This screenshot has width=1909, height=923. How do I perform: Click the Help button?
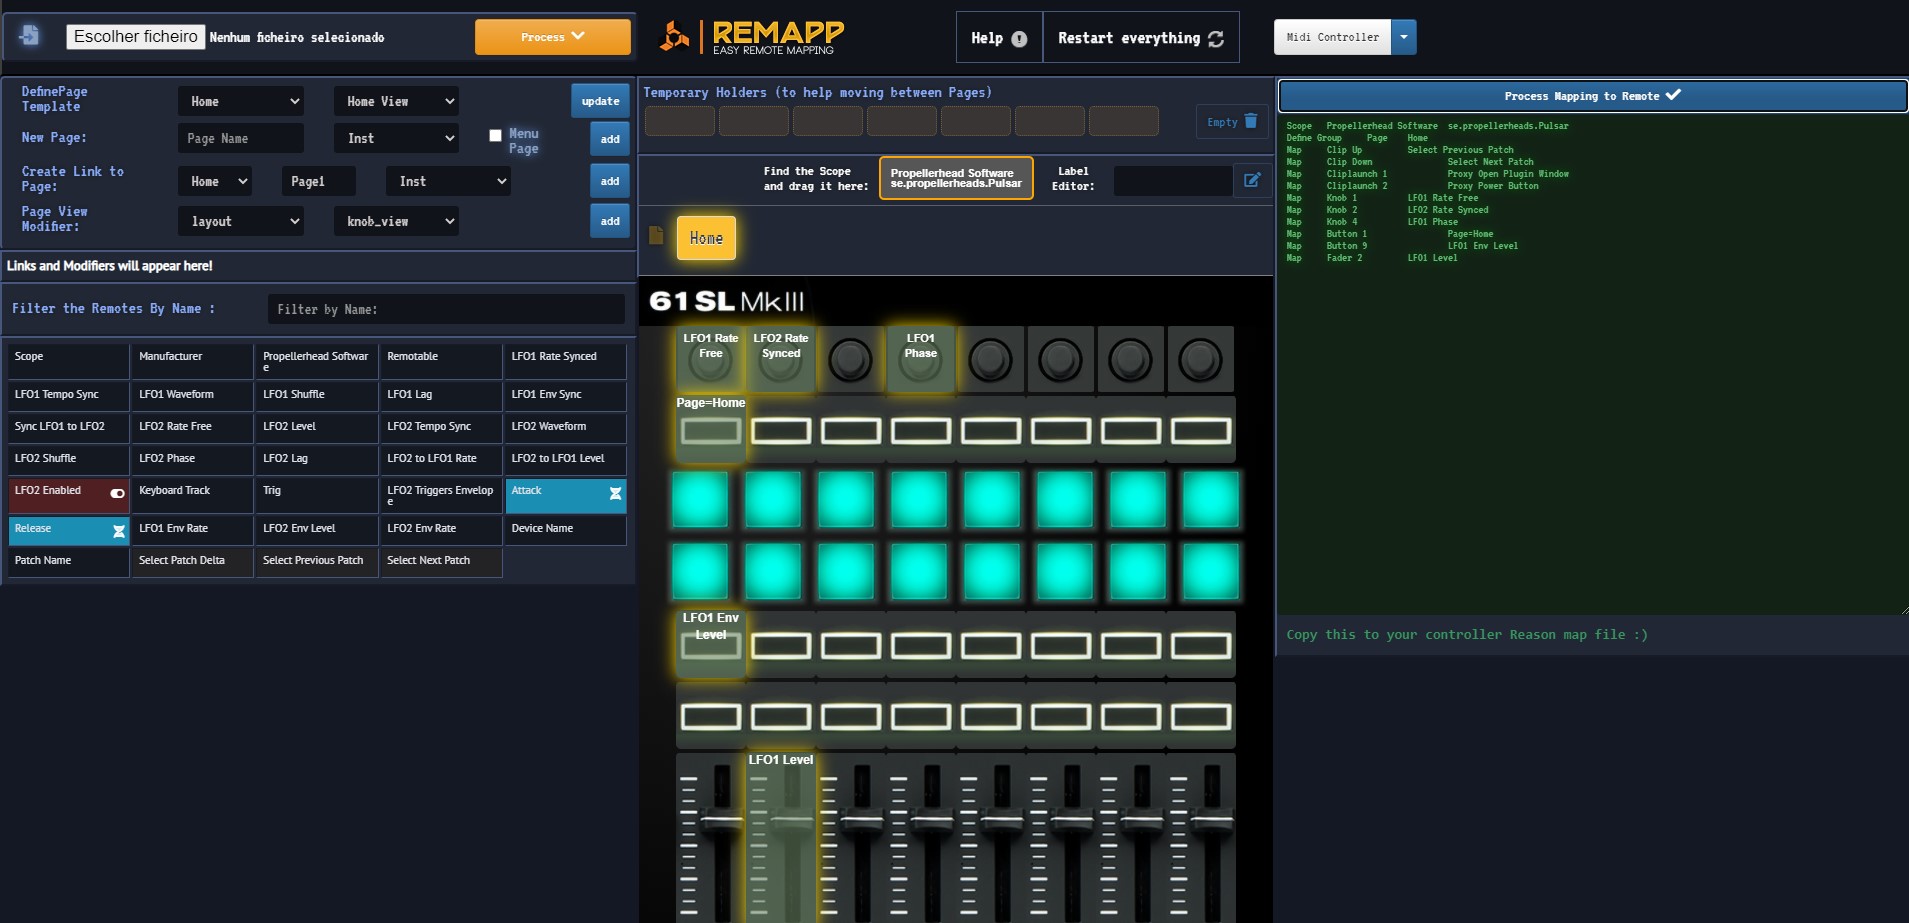999,38
